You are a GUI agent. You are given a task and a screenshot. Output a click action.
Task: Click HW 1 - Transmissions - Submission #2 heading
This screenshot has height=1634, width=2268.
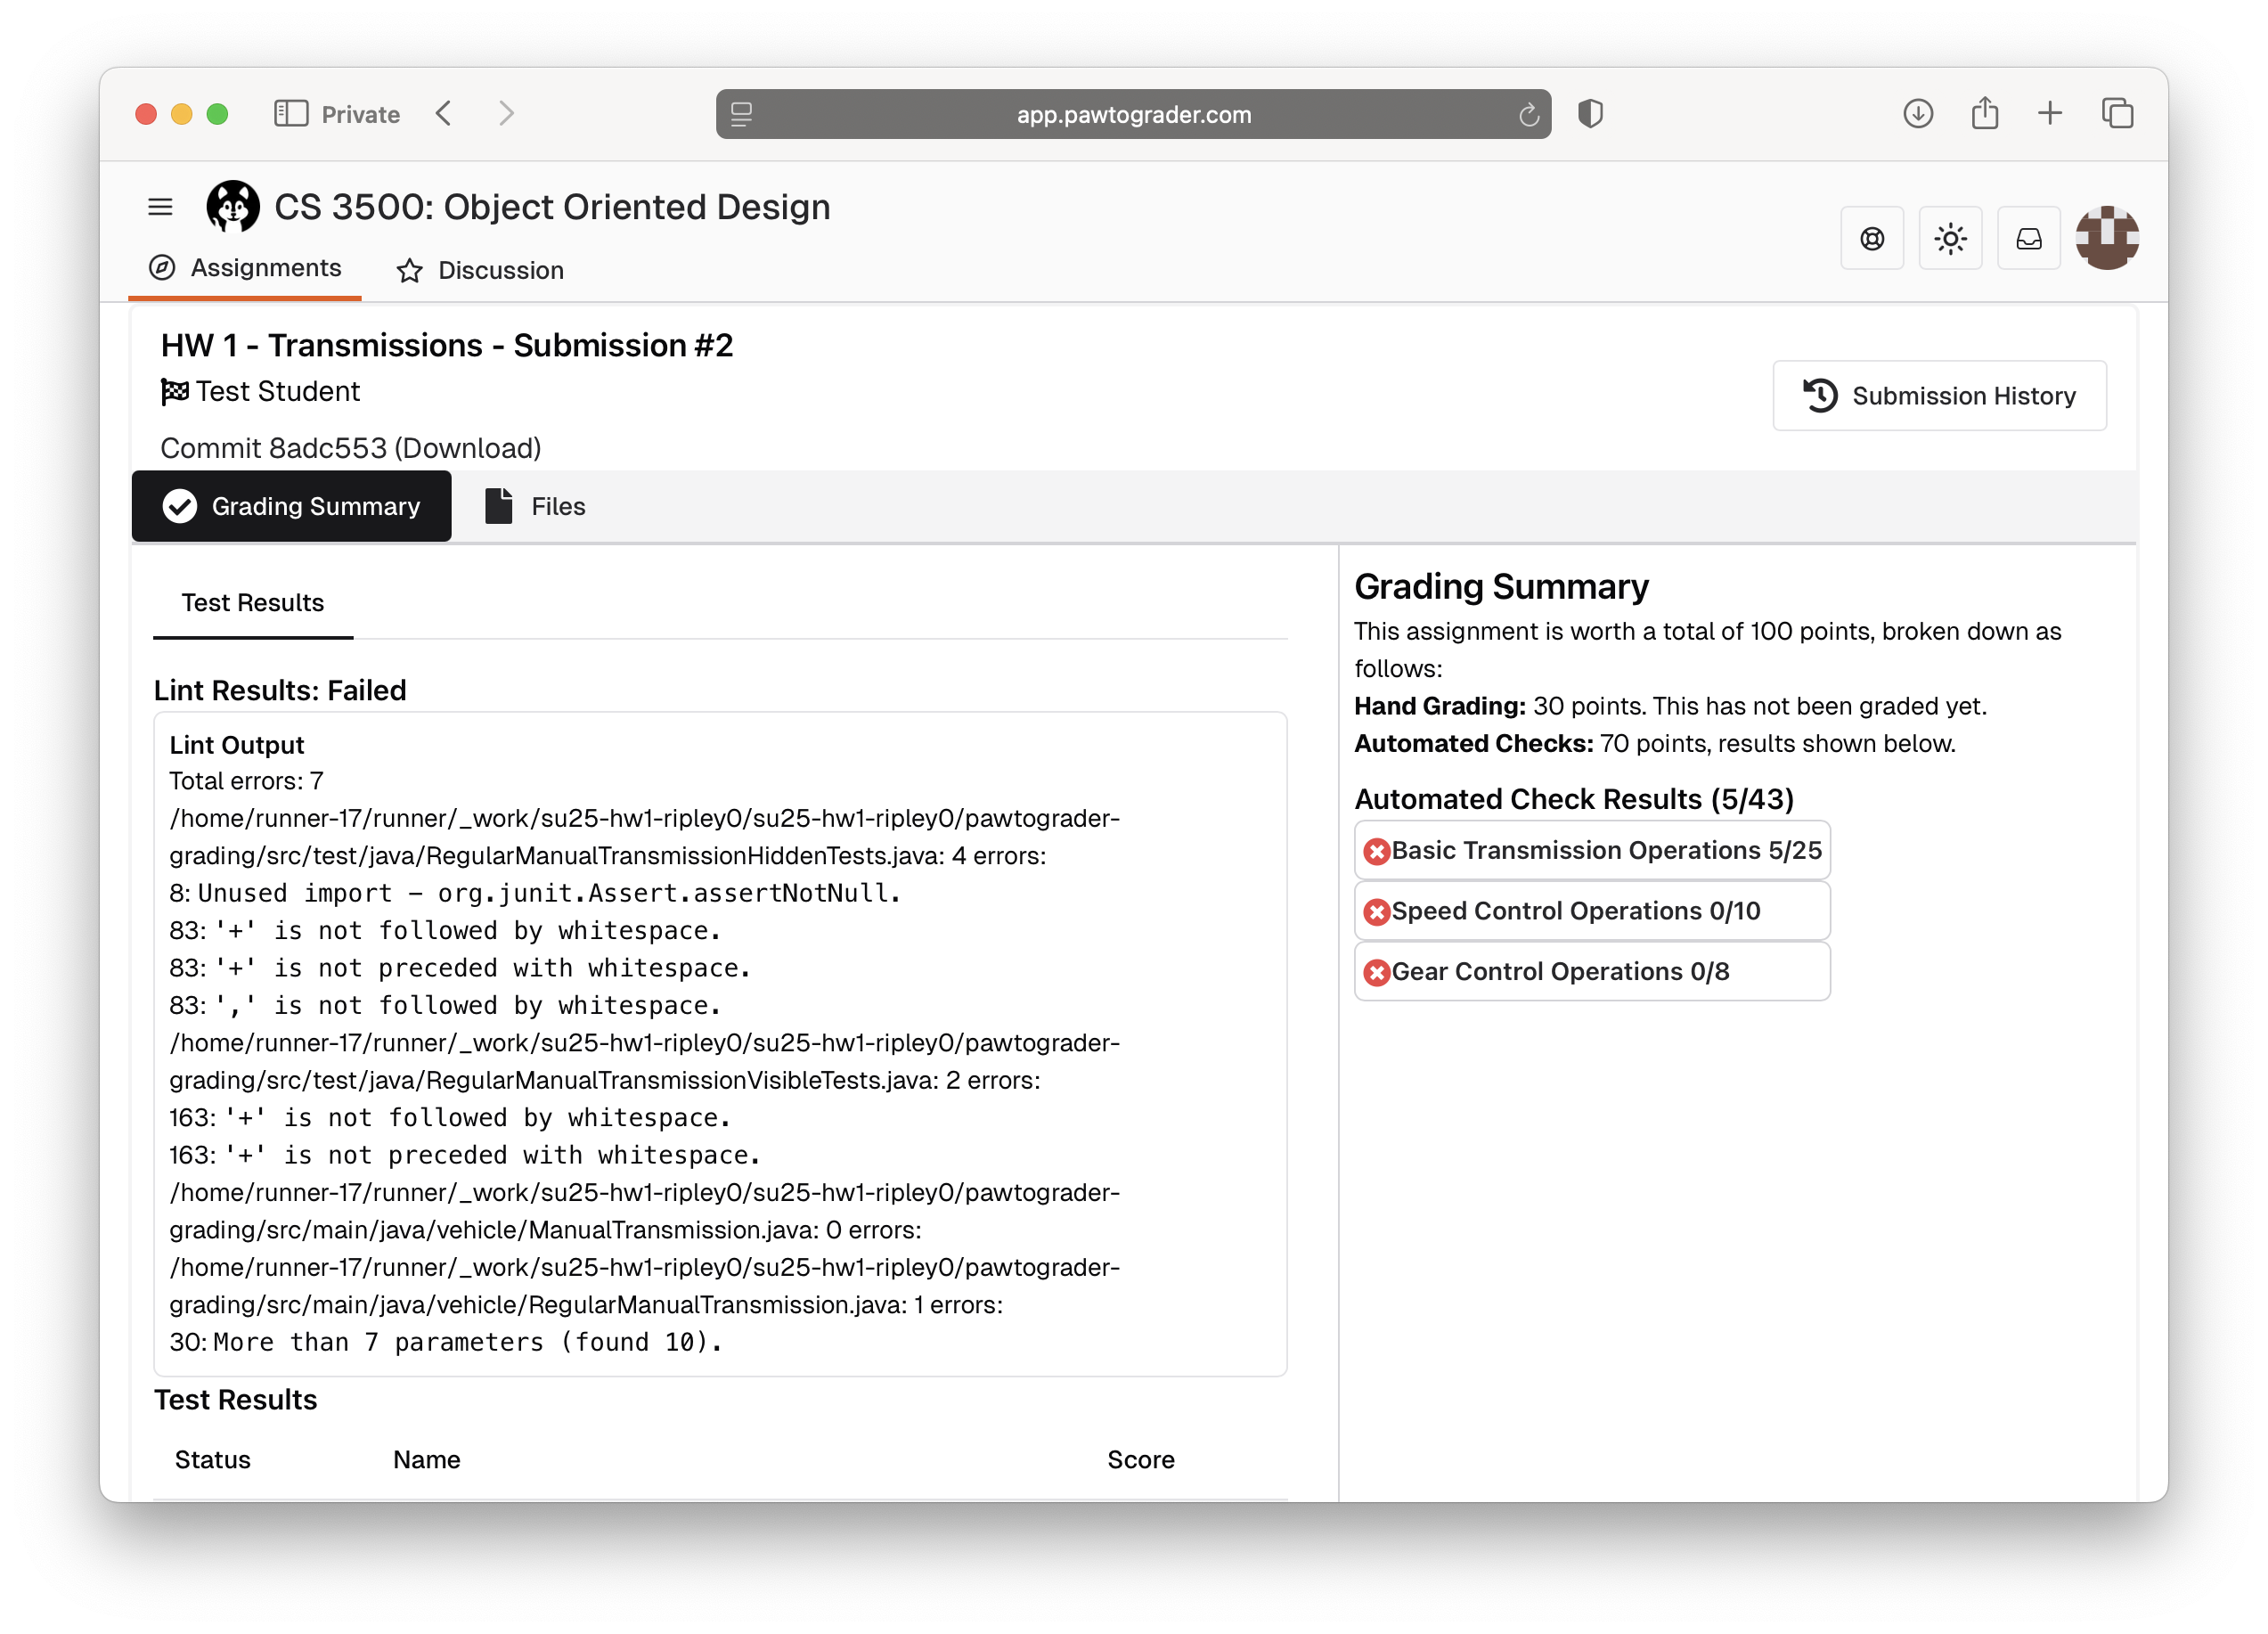(x=447, y=345)
